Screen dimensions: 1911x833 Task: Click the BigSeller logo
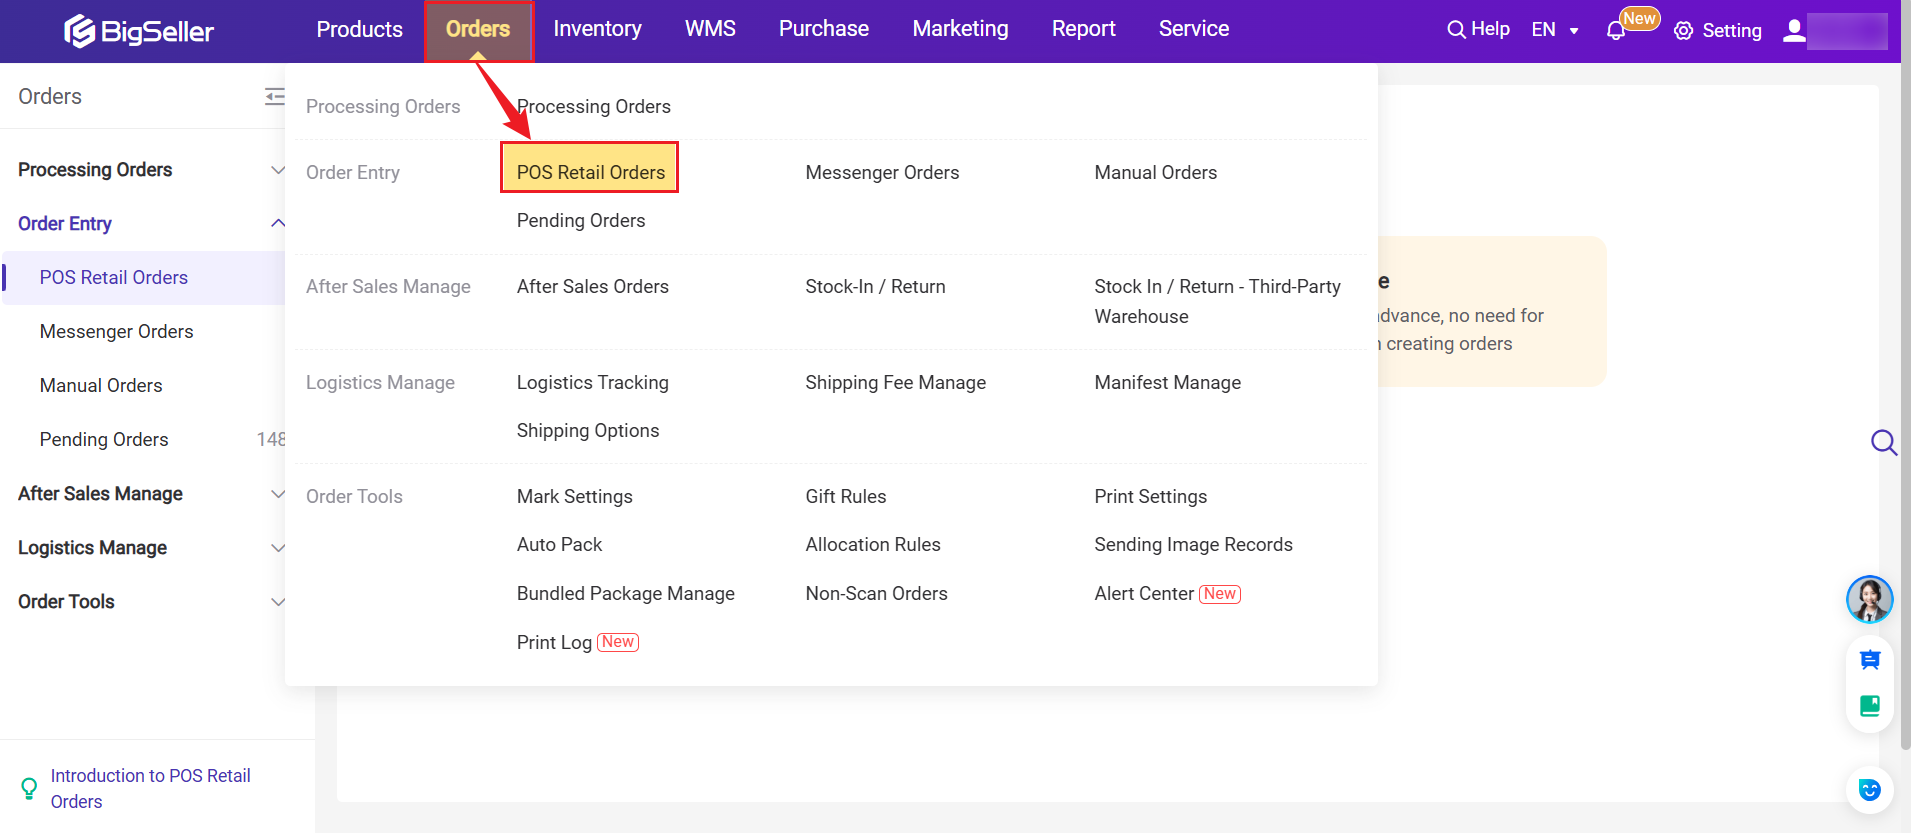click(x=139, y=31)
